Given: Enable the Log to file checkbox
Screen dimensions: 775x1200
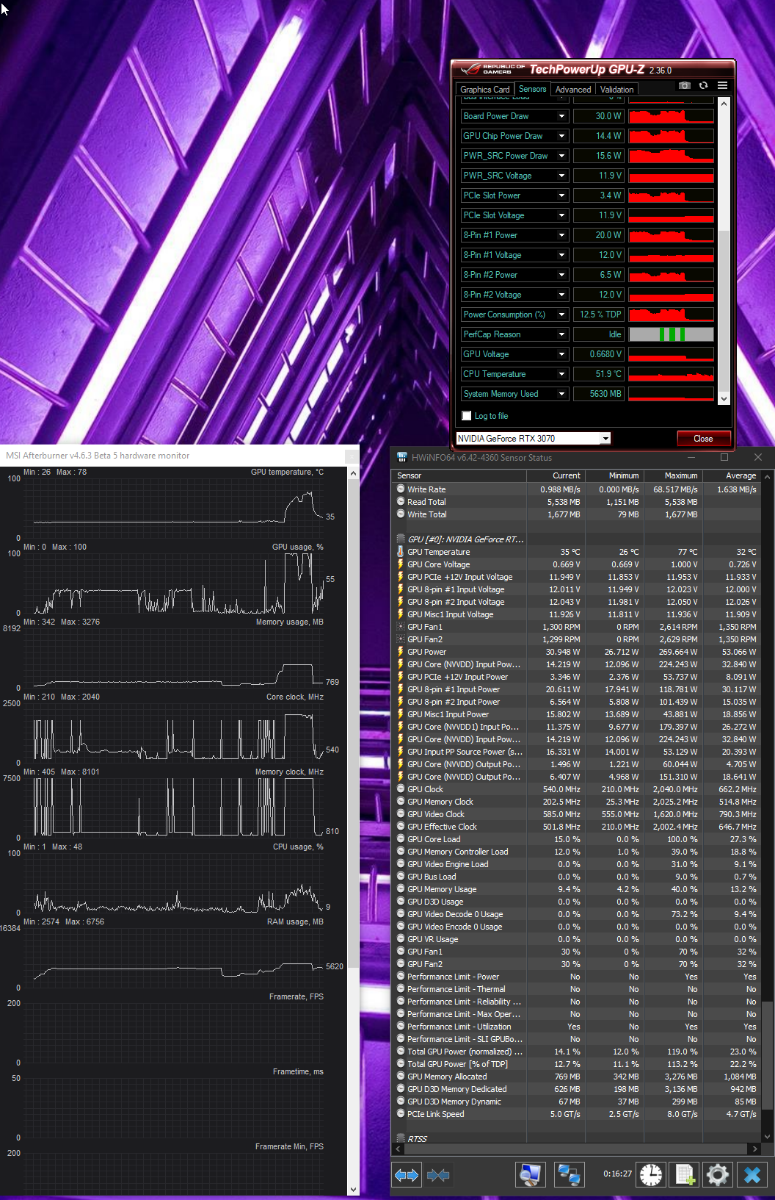Looking at the screenshot, I should (x=466, y=415).
